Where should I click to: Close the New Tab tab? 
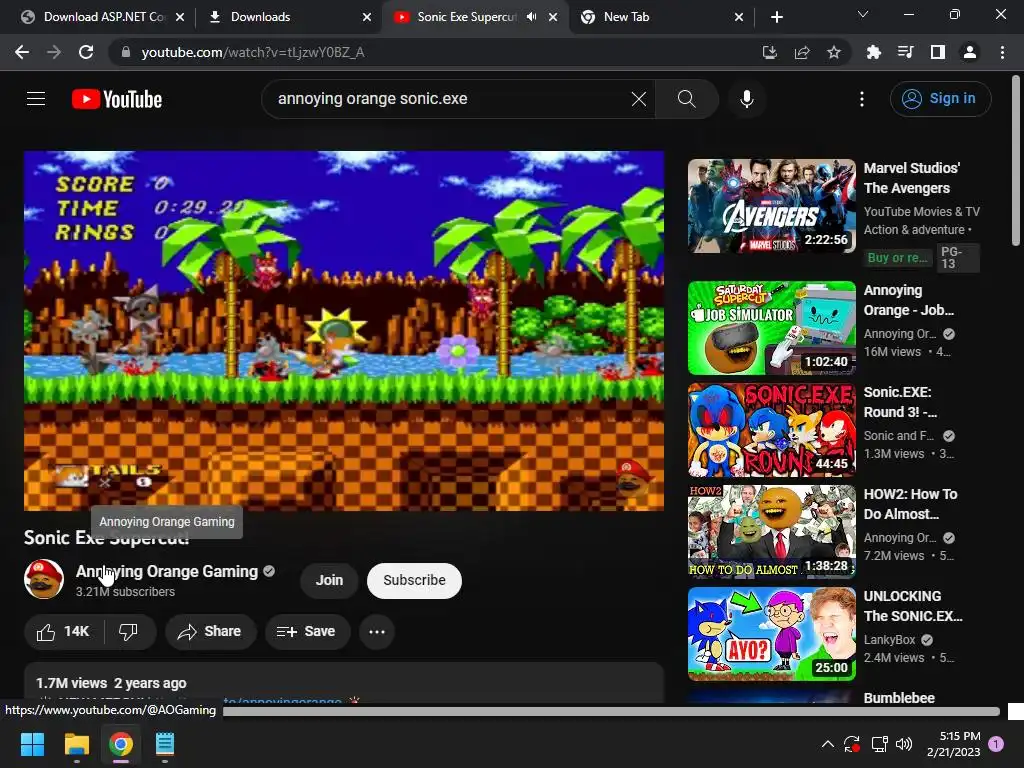pyautogui.click(x=739, y=17)
